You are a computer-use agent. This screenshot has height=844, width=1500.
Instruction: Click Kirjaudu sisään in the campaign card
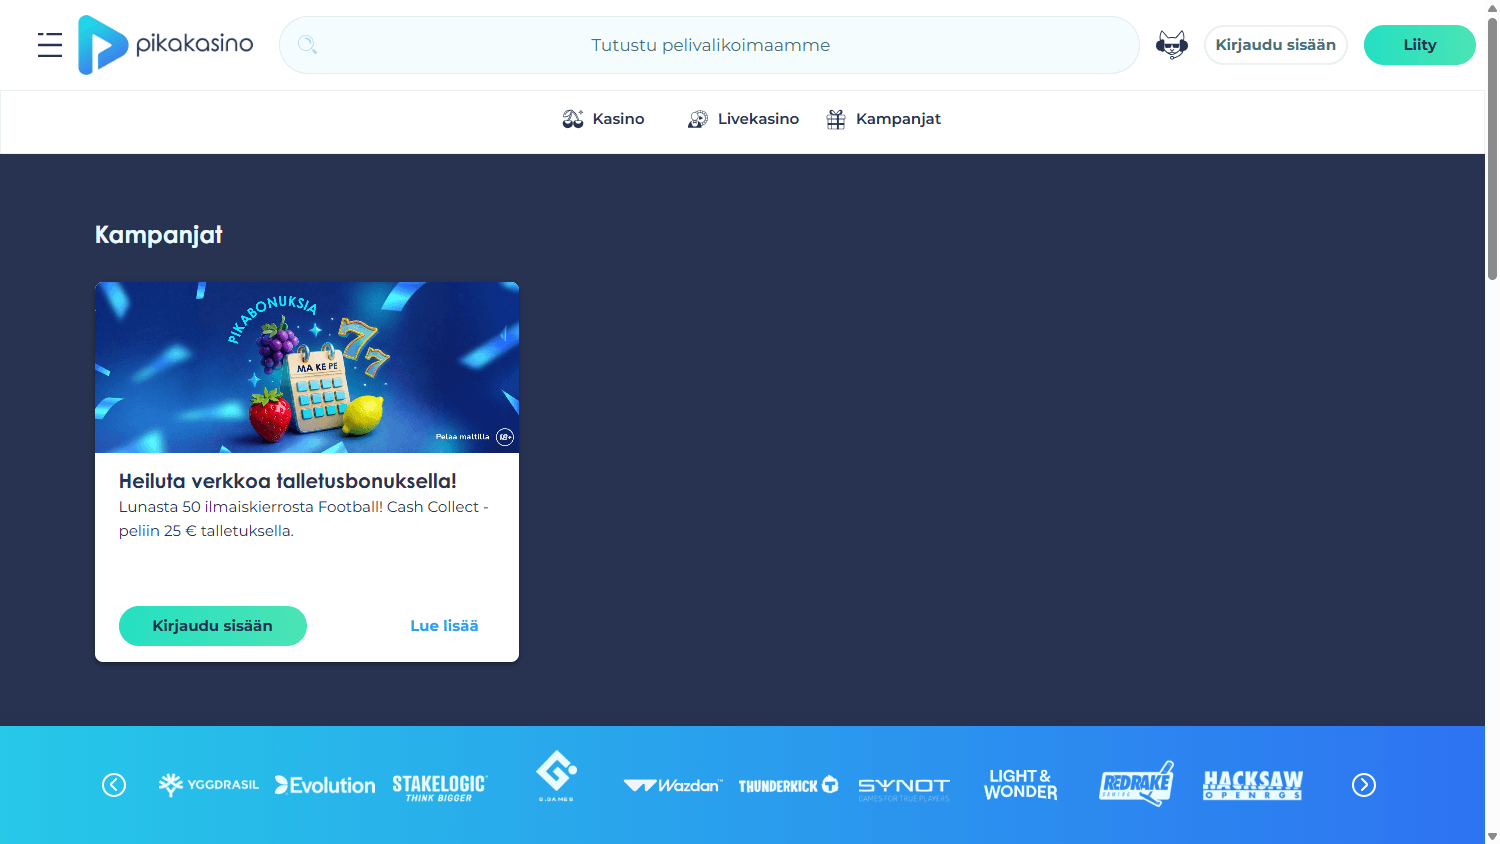point(213,626)
